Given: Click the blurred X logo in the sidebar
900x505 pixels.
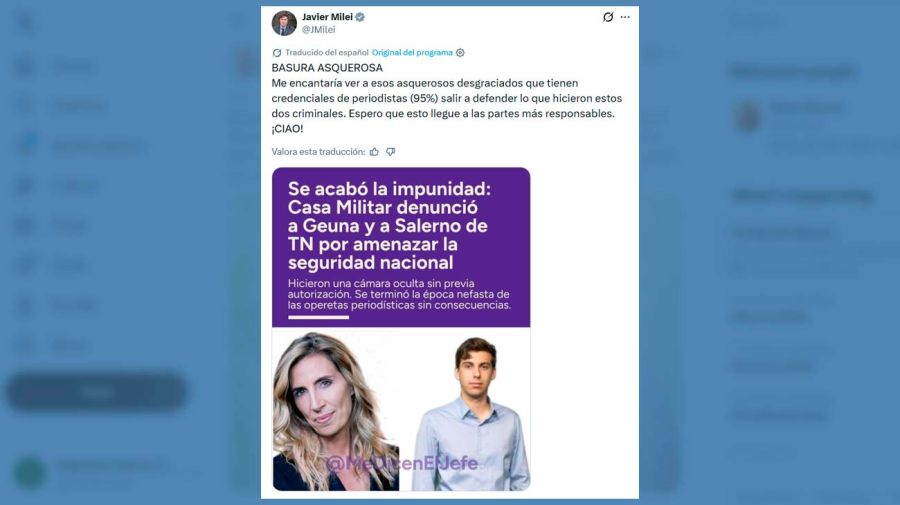Looking at the screenshot, I should (x=26, y=24).
